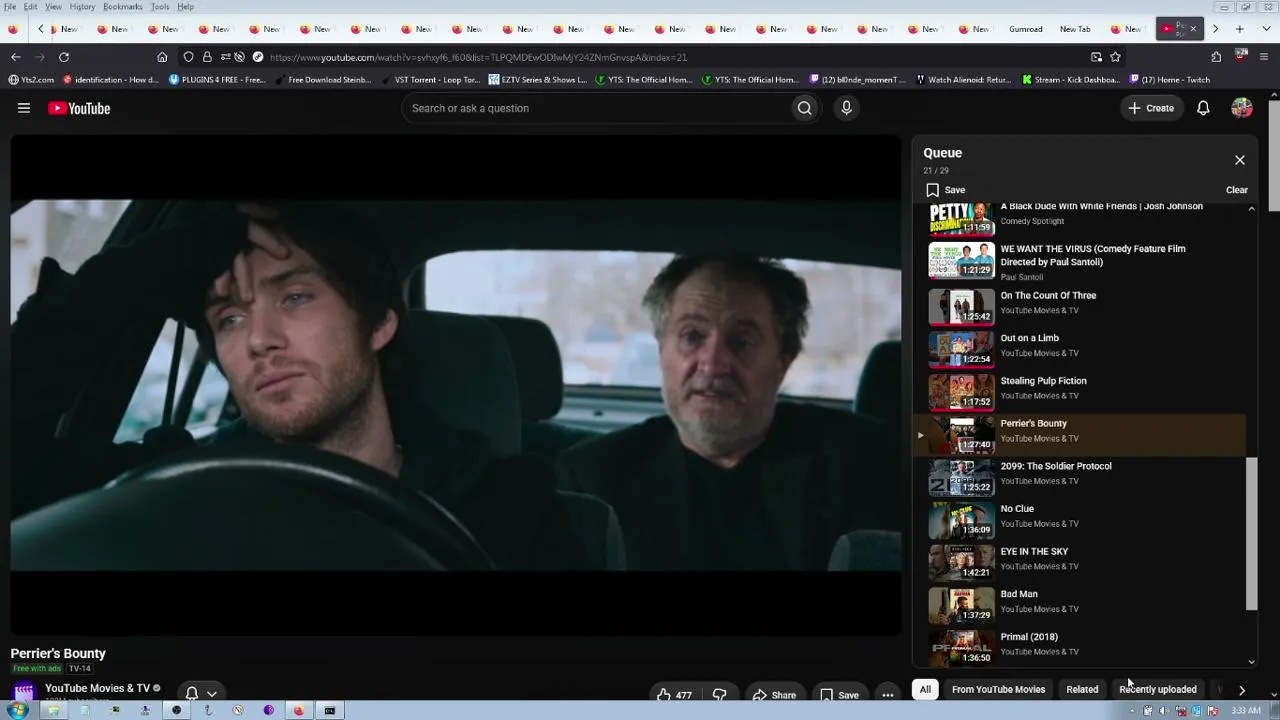Click the queue list scrollbar thumb
This screenshot has width=1280, height=720.
(x=1251, y=534)
